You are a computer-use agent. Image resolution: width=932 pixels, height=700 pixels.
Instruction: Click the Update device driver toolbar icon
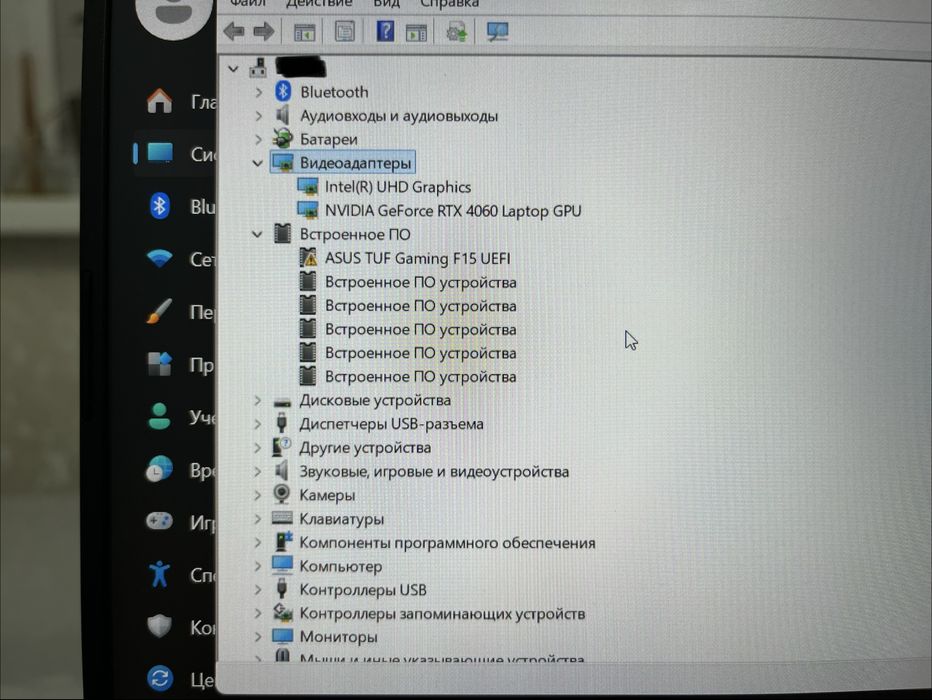point(456,31)
